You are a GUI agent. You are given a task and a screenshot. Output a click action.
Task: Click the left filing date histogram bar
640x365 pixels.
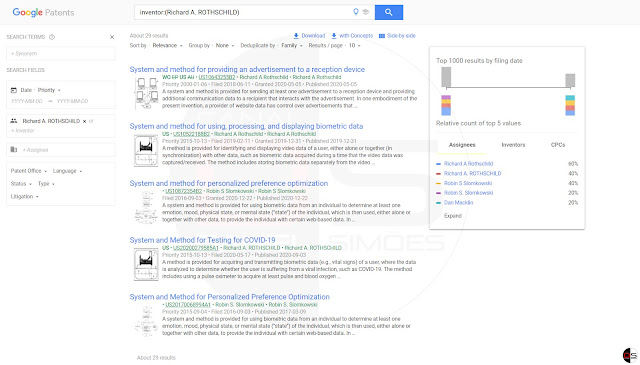tap(446, 77)
